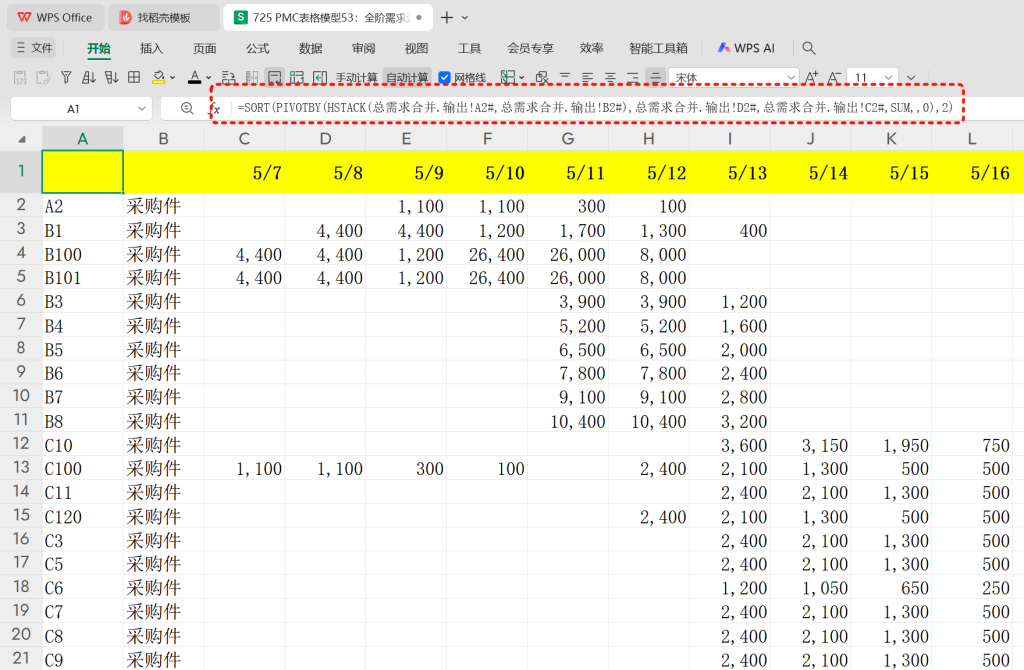
Task: Select row header 12
Action: point(21,444)
